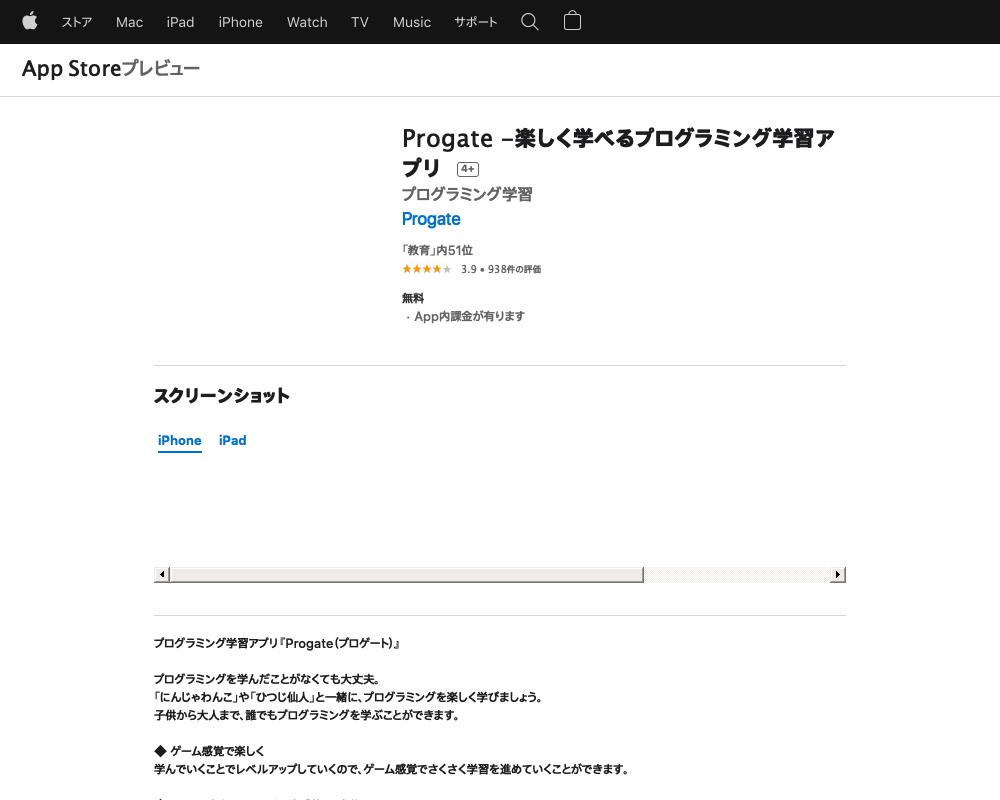The height and width of the screenshot is (800, 1000).
Task: Click the Apple logo in the menu bar
Action: (30, 21)
